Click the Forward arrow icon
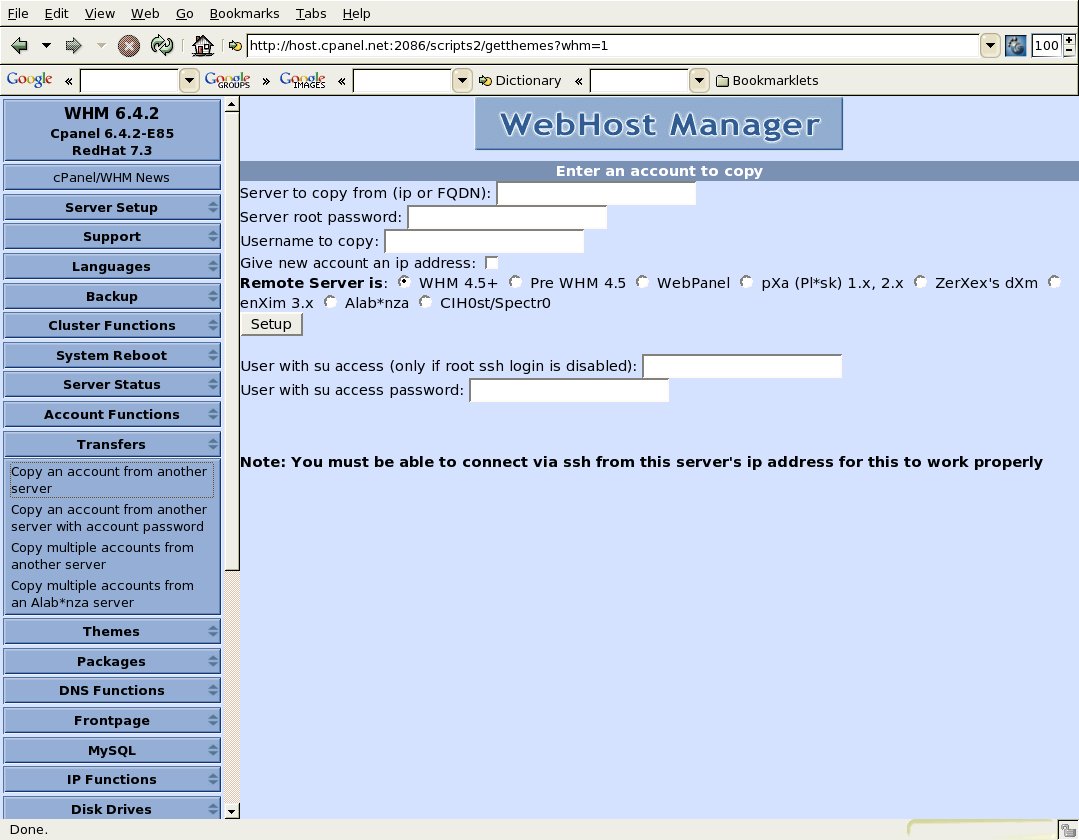Screen dimensions: 1079x840 (73, 45)
